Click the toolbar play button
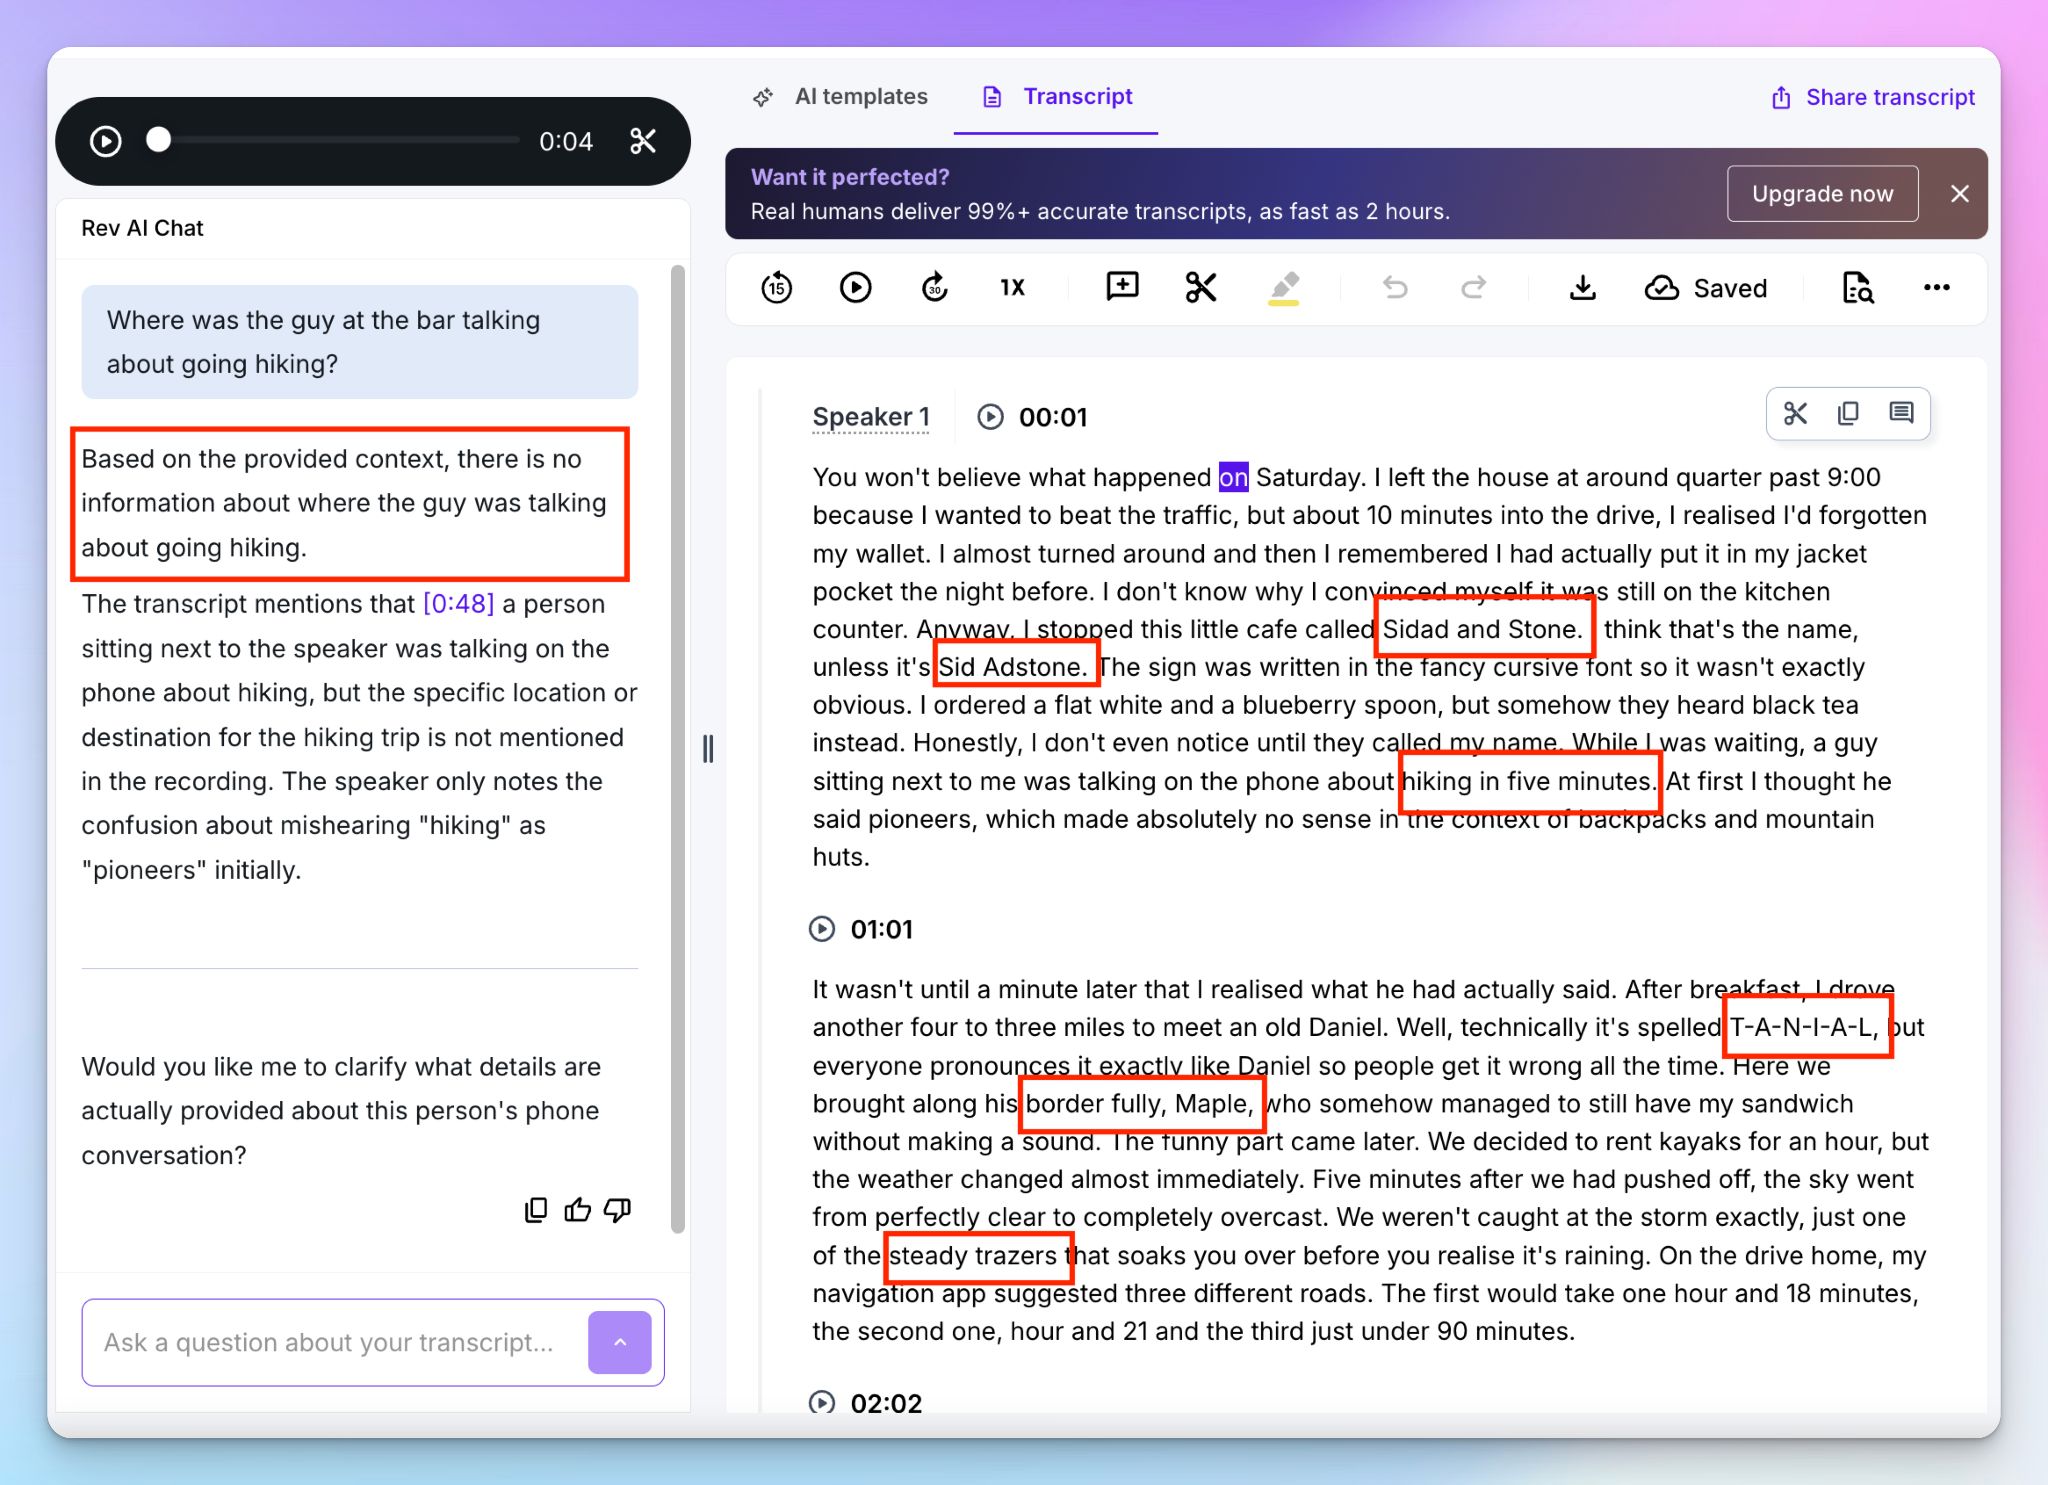This screenshot has height=1485, width=2048. click(855, 288)
